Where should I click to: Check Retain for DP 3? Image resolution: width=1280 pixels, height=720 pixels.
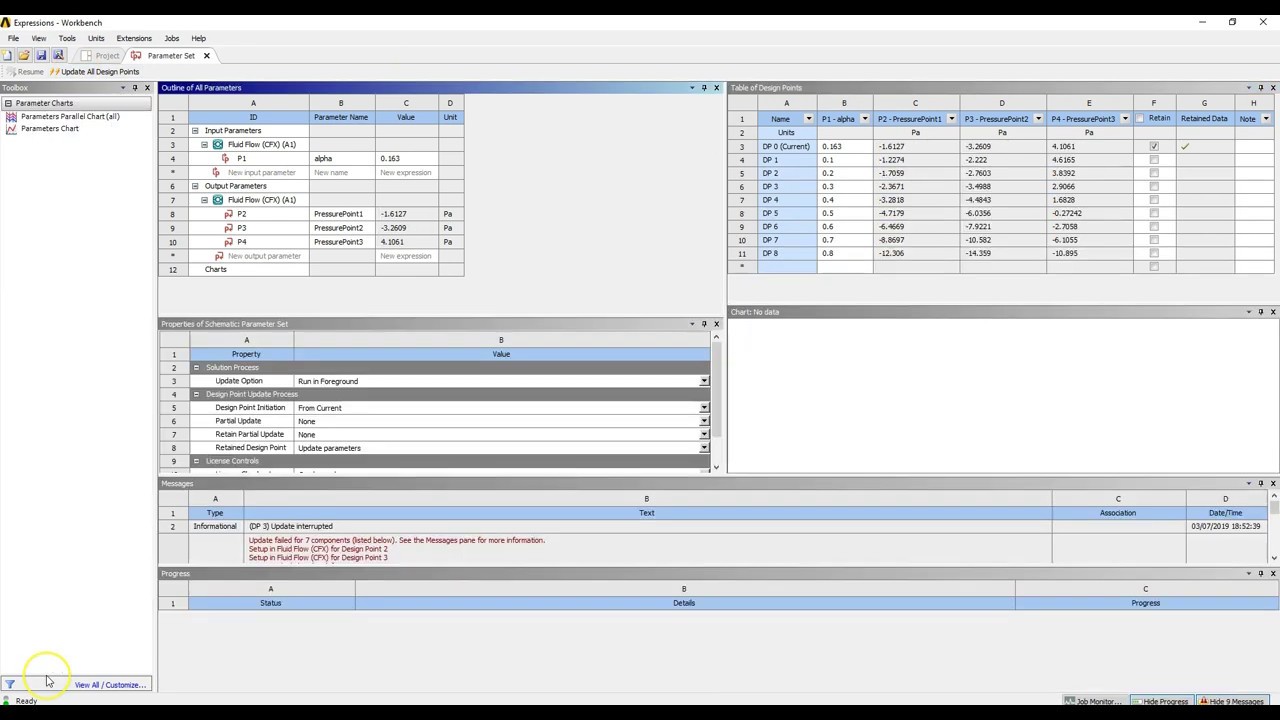tap(1154, 187)
